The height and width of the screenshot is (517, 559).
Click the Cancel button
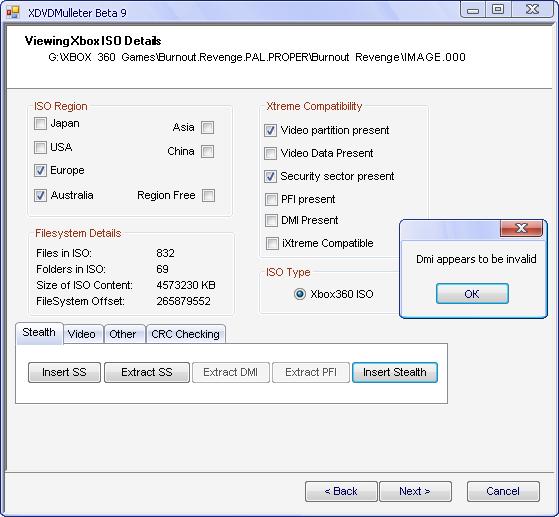point(503,491)
